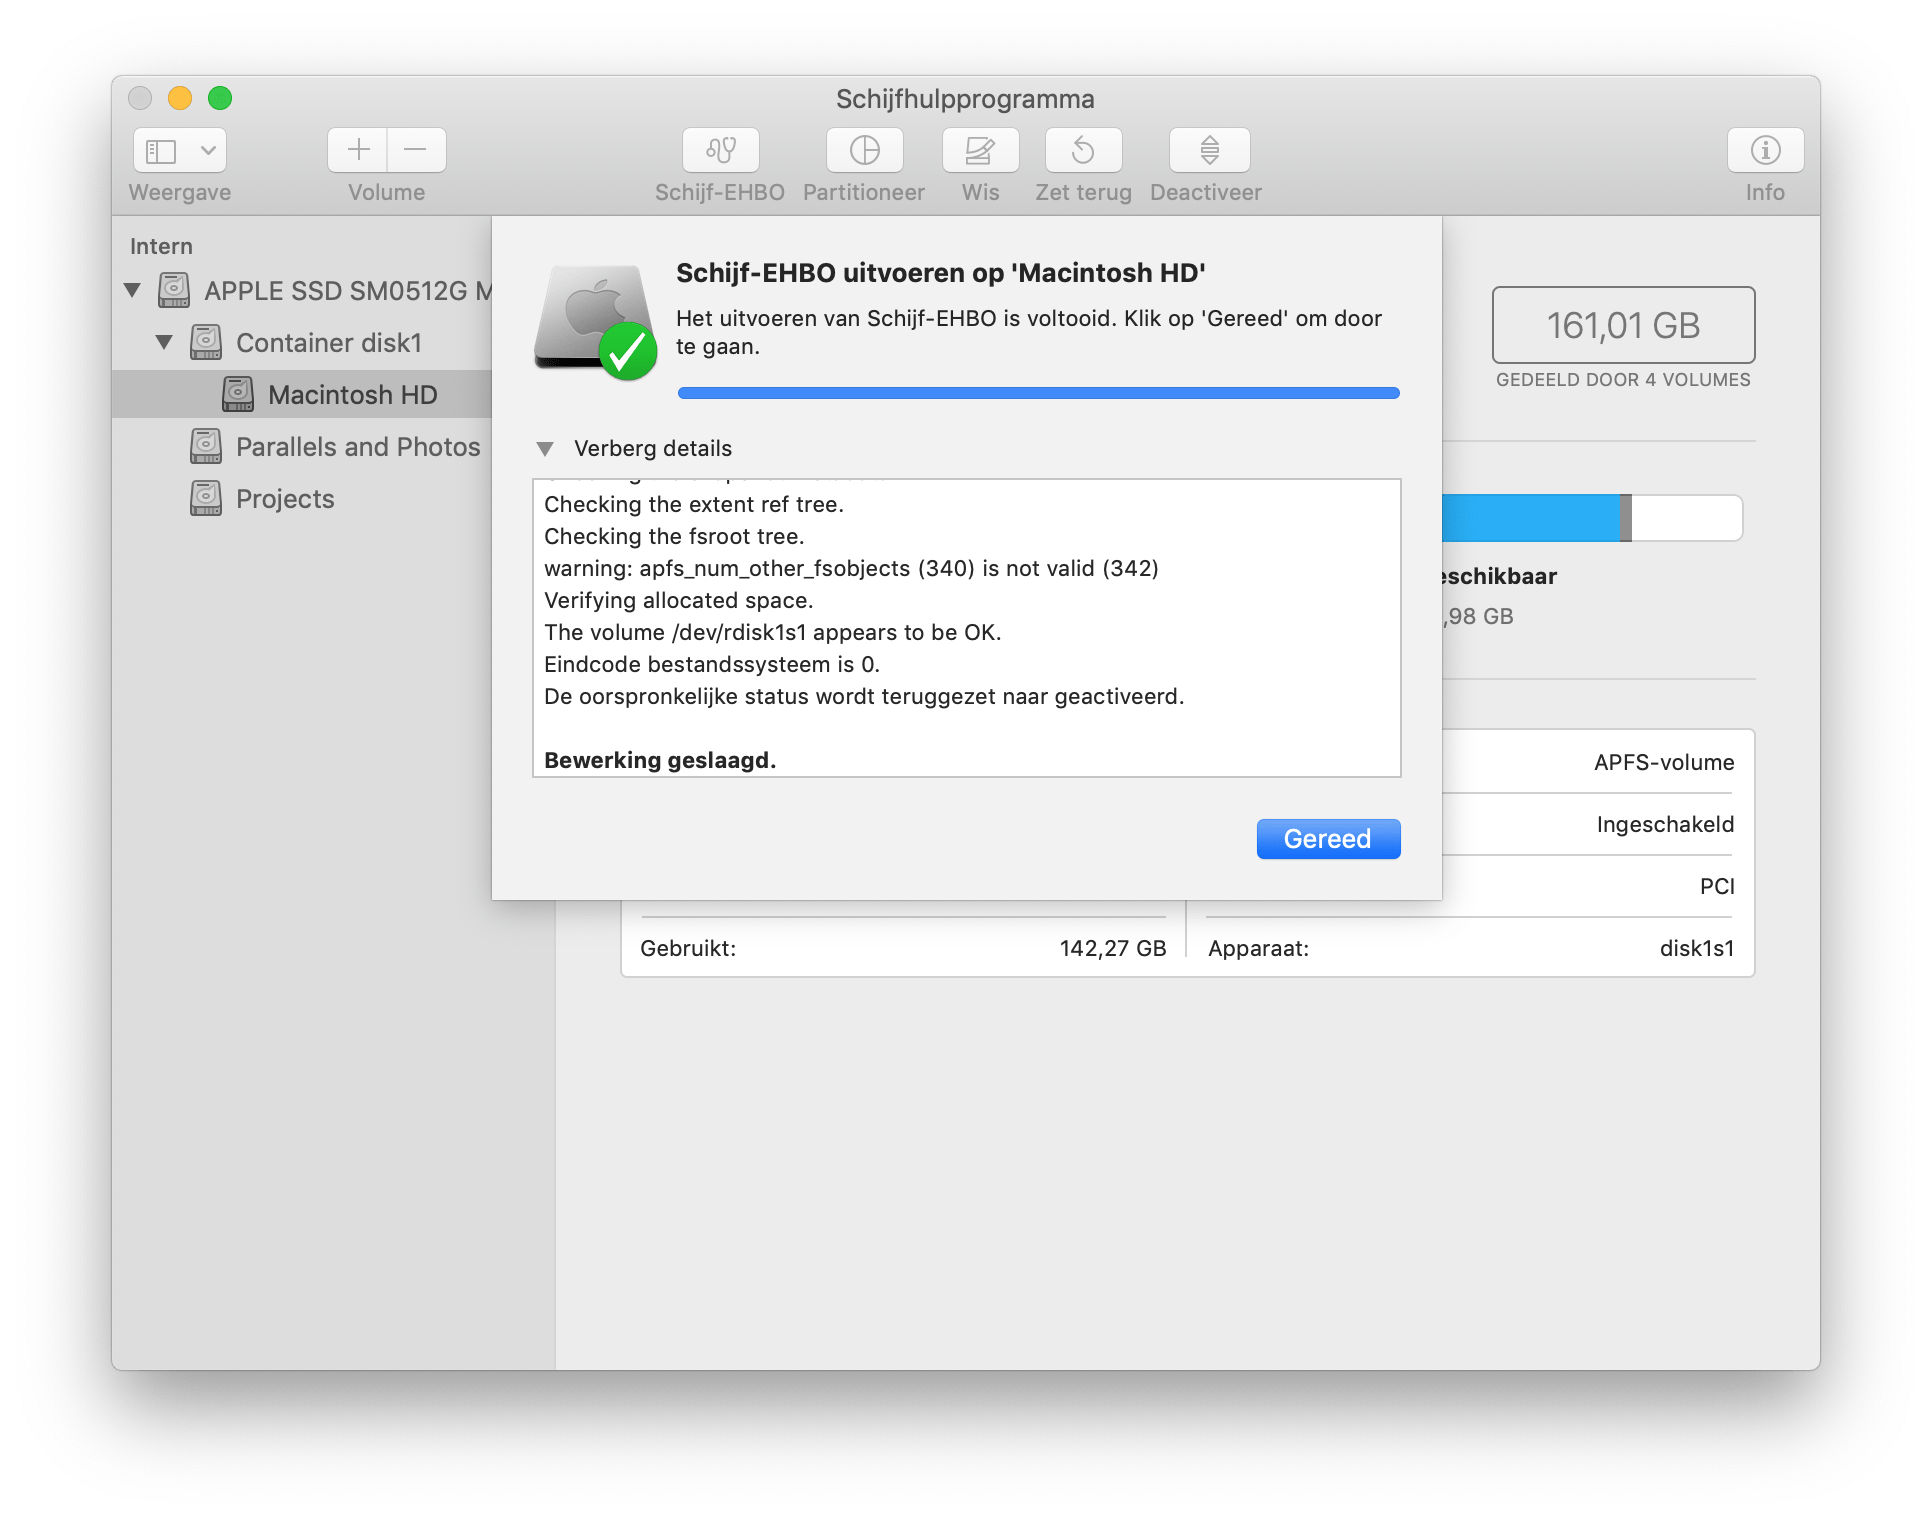Select Macintosh HD in sidebar

[x=352, y=395]
